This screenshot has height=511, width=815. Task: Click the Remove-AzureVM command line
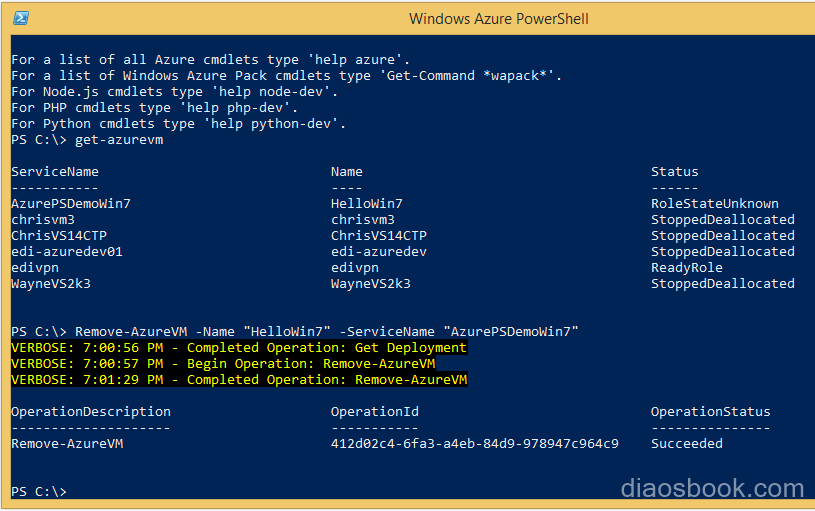pos(295,332)
